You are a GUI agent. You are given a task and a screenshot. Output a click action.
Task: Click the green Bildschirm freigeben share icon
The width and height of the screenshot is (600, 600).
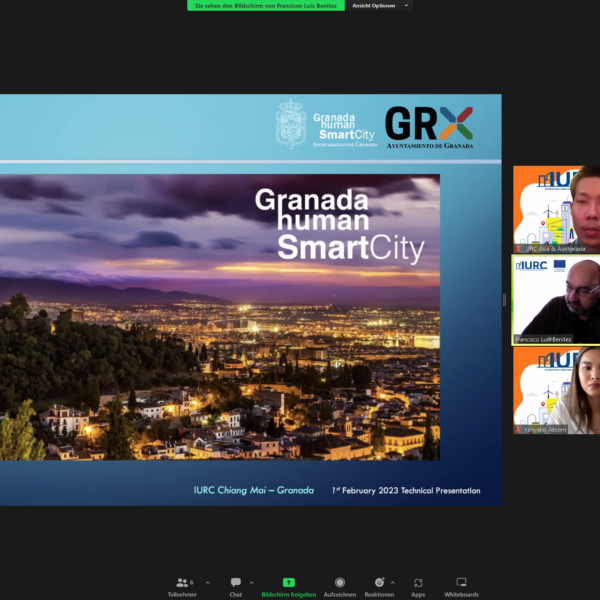click(289, 582)
